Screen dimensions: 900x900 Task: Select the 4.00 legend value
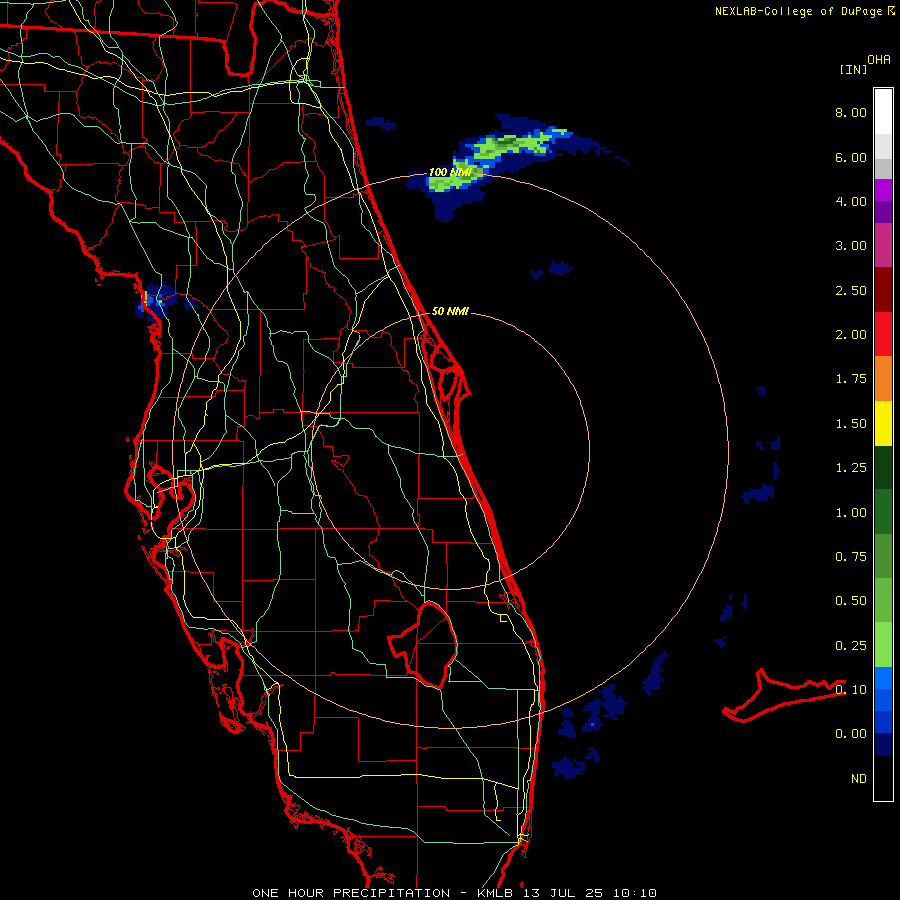[x=851, y=201]
